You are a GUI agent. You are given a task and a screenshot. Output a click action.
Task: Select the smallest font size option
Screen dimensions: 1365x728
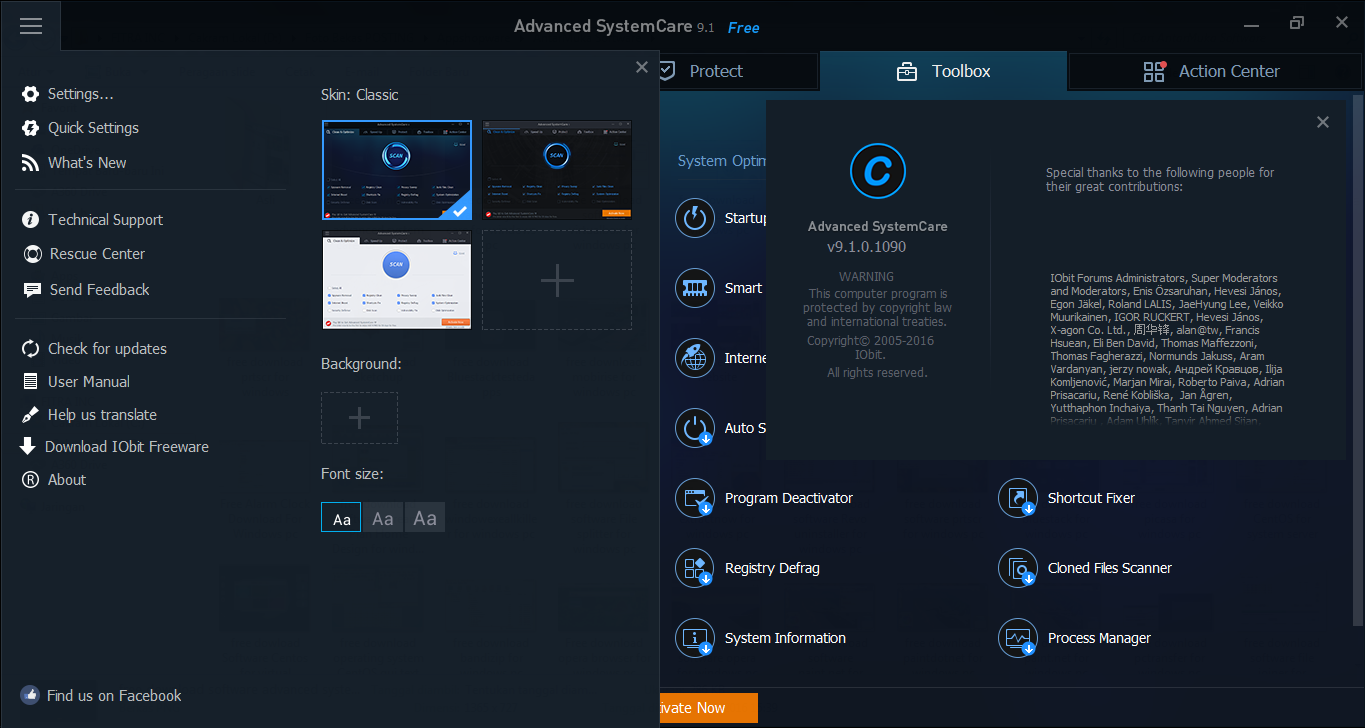click(340, 517)
